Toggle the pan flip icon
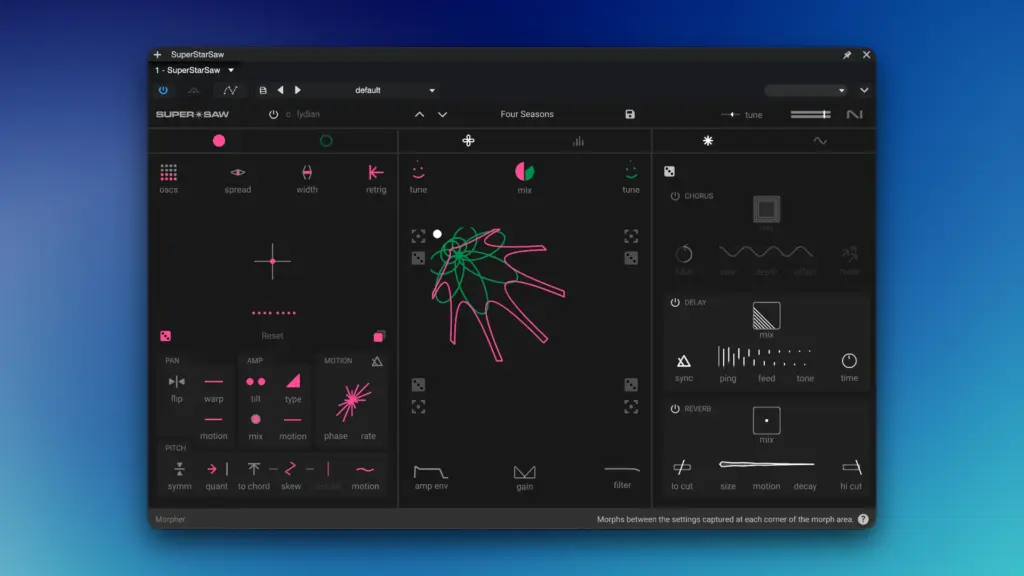This screenshot has width=1024, height=576. pyautogui.click(x=176, y=381)
